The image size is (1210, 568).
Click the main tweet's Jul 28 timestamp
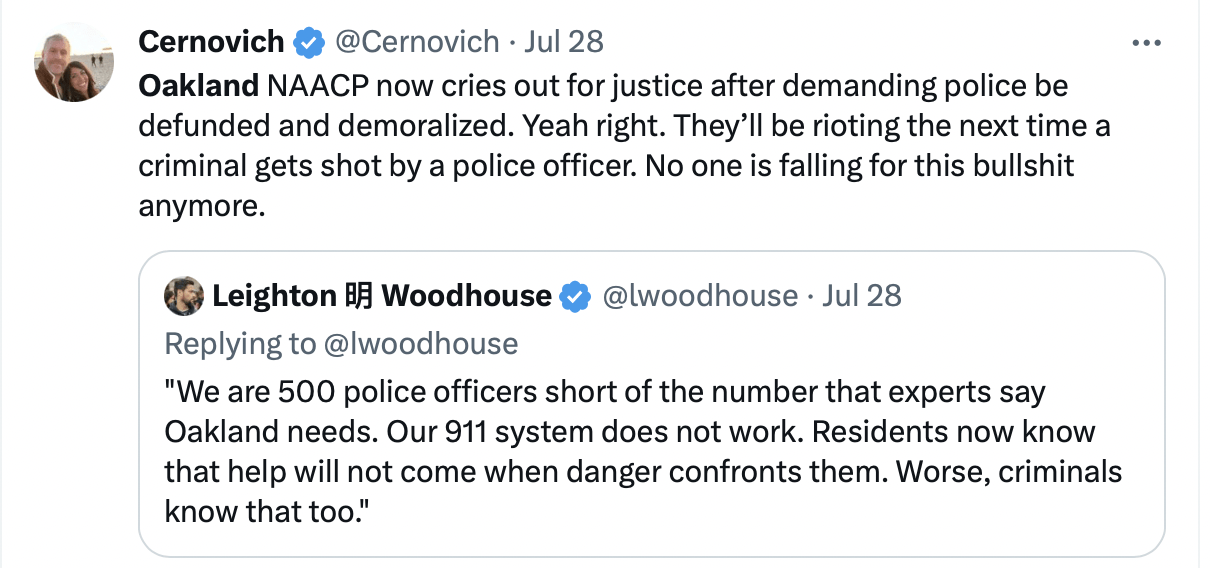[565, 41]
